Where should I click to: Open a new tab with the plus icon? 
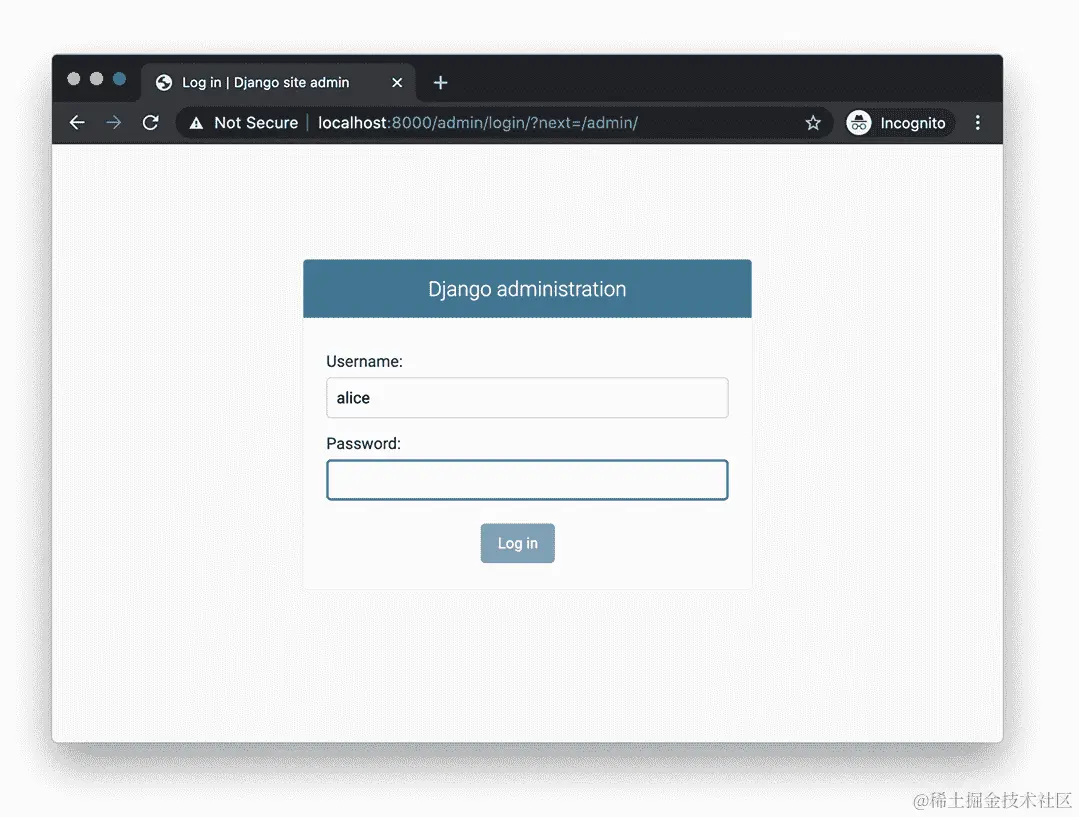(x=440, y=83)
